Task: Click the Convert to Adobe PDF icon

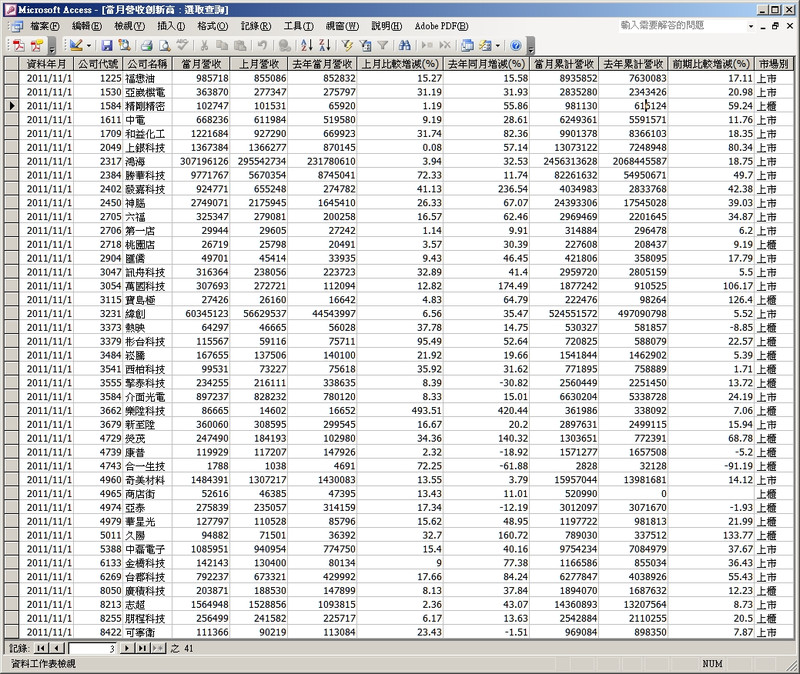Action: [18, 45]
